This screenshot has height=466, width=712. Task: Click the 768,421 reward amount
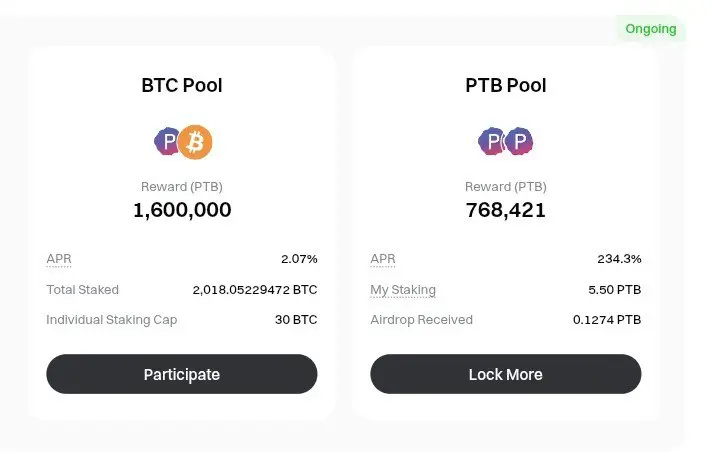pos(505,210)
